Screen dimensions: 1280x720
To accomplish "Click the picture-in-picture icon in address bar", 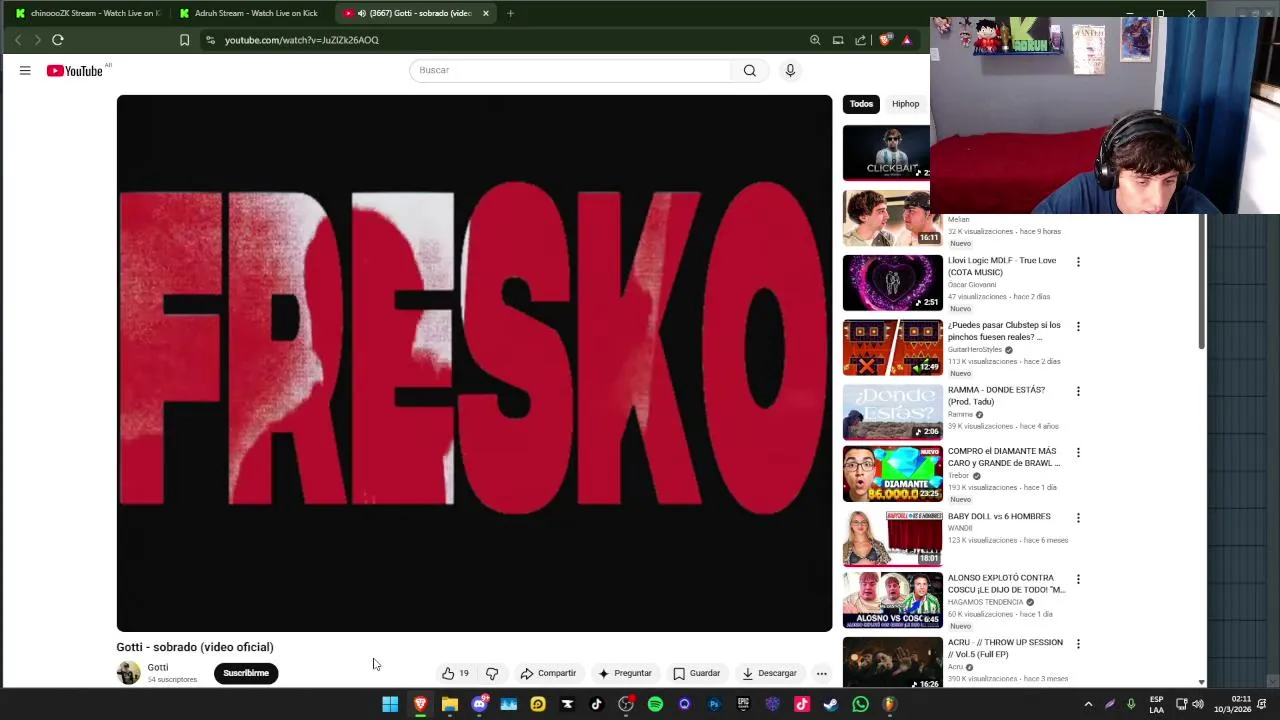I will (x=838, y=40).
